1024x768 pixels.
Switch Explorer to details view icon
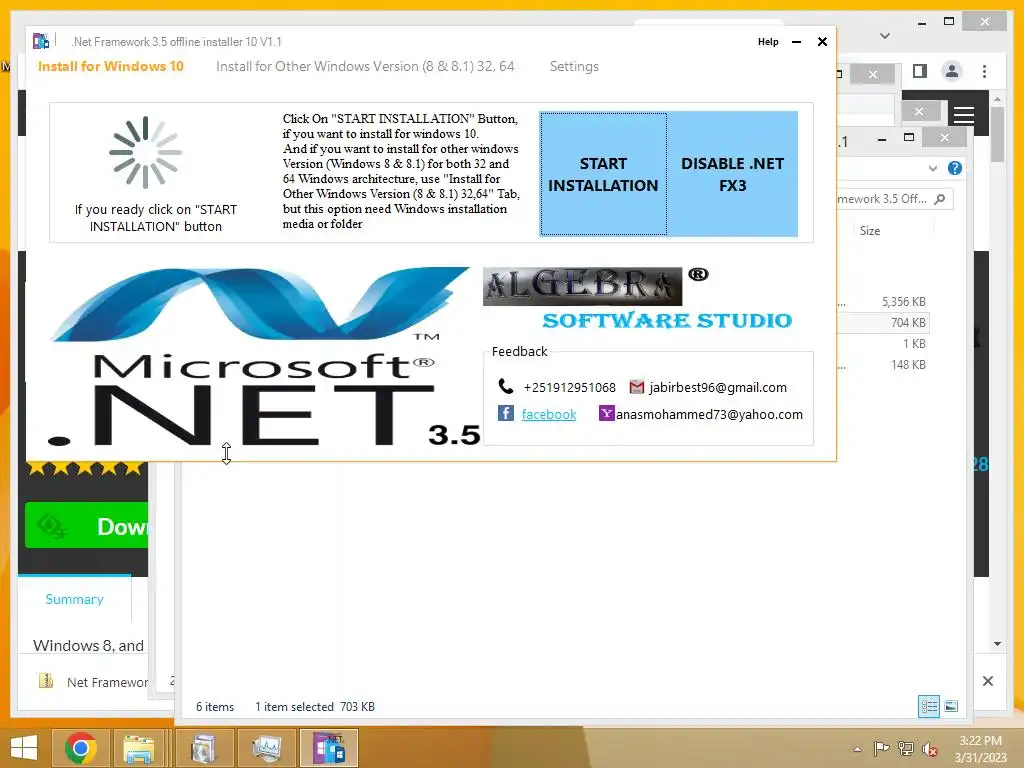point(929,706)
